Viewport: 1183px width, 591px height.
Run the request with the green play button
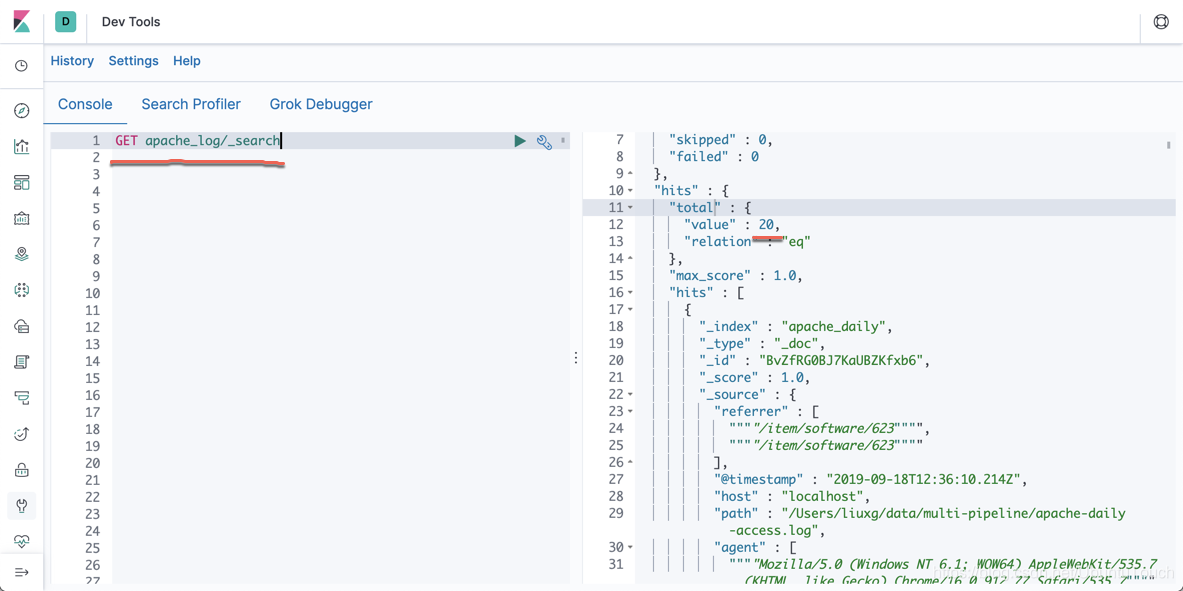[520, 141]
